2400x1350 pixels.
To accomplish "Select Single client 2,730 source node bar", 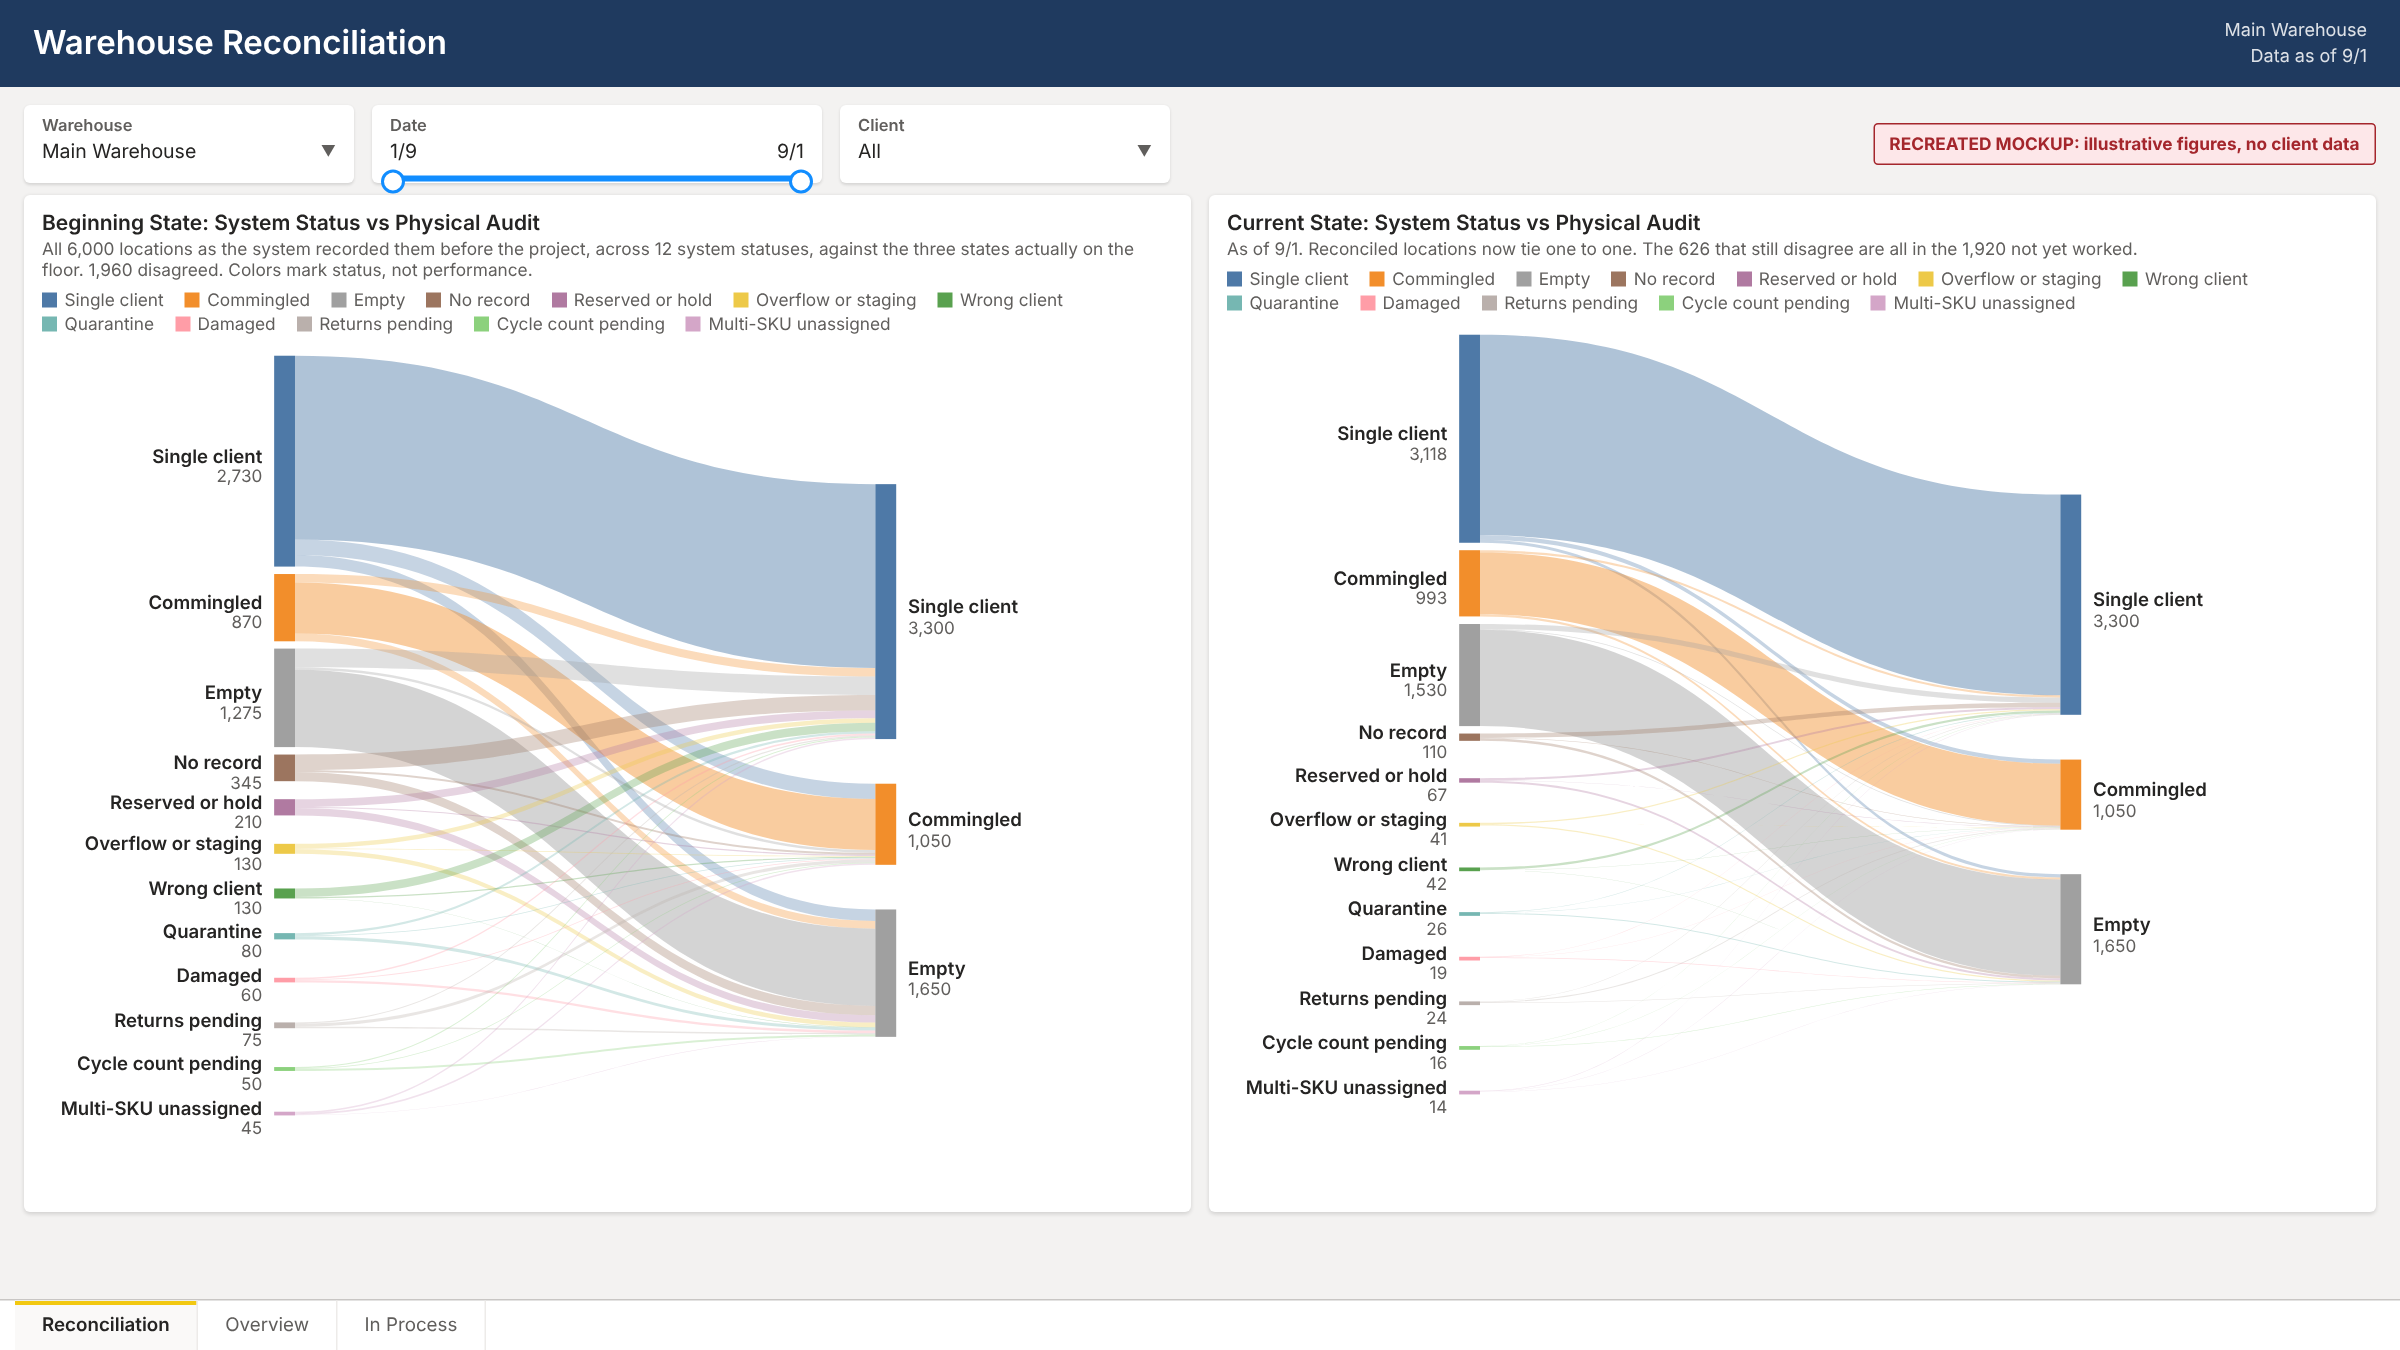I will coord(284,461).
